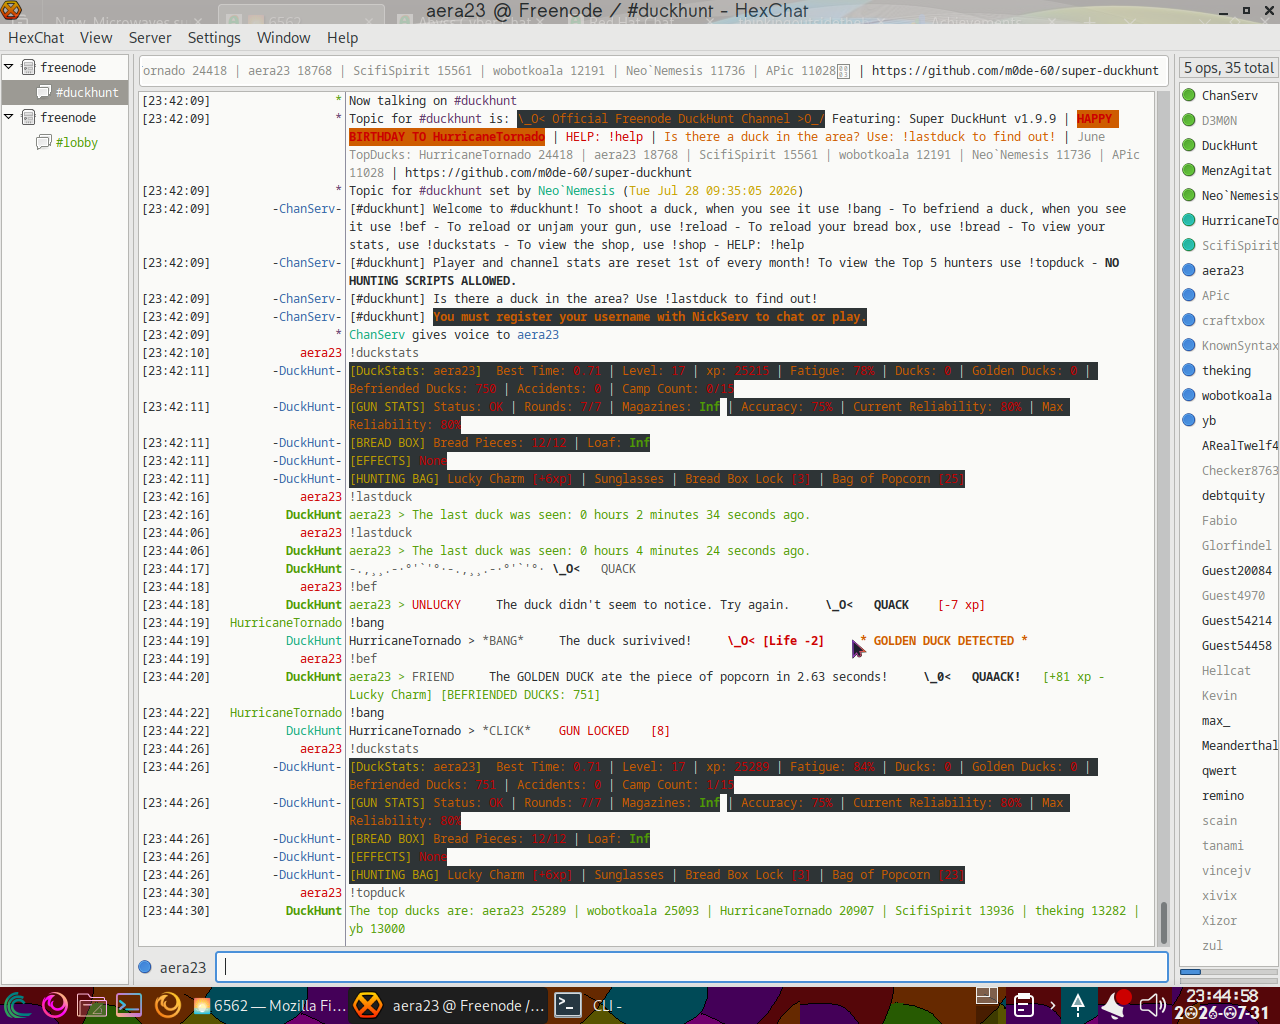Viewport: 1280px width, 1024px height.
Task: Focus the chat message input box
Action: coord(692,967)
